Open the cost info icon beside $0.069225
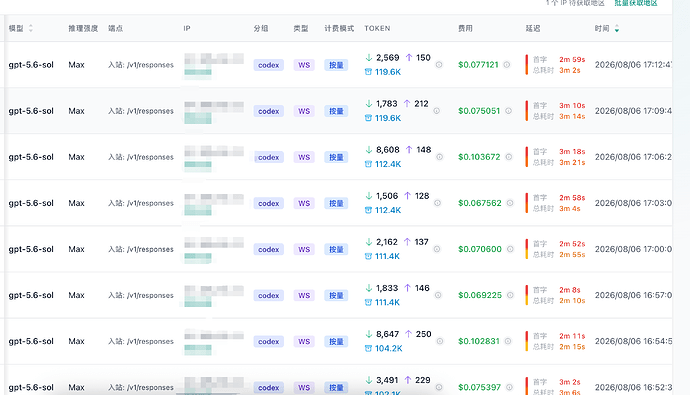Screen dimensions: 690x395 510,295
